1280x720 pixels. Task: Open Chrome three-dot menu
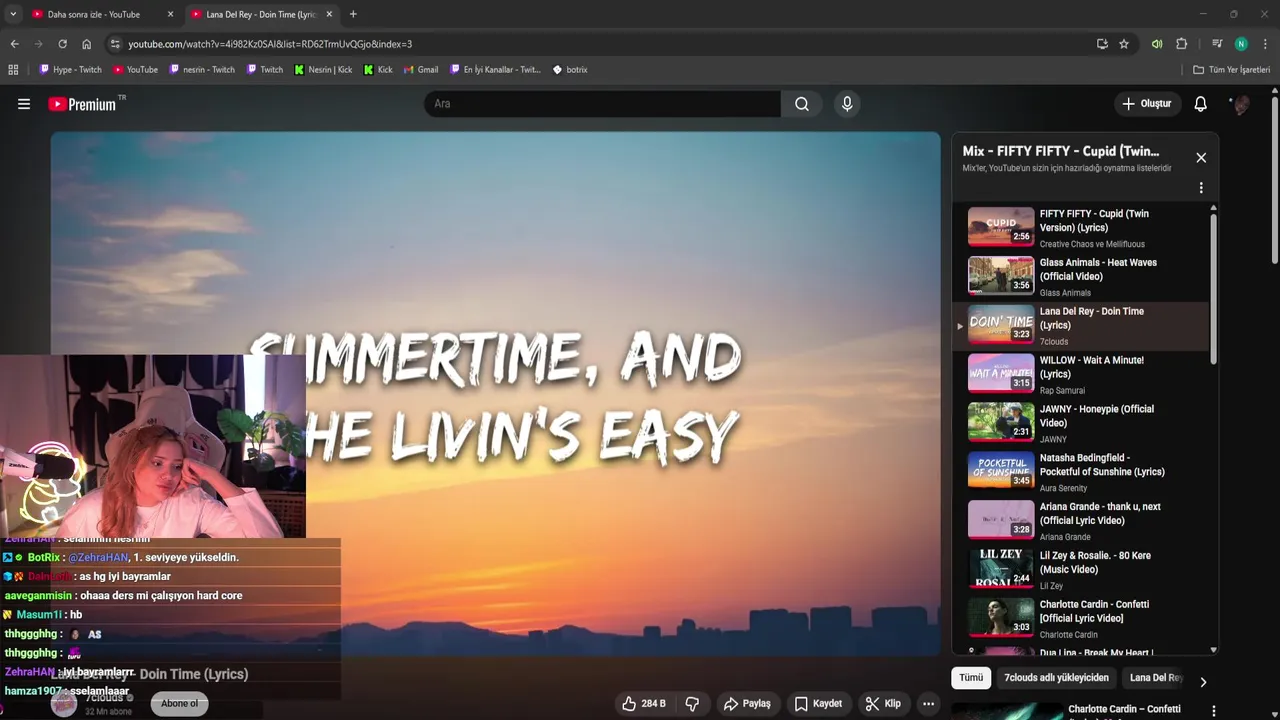pos(1265,44)
